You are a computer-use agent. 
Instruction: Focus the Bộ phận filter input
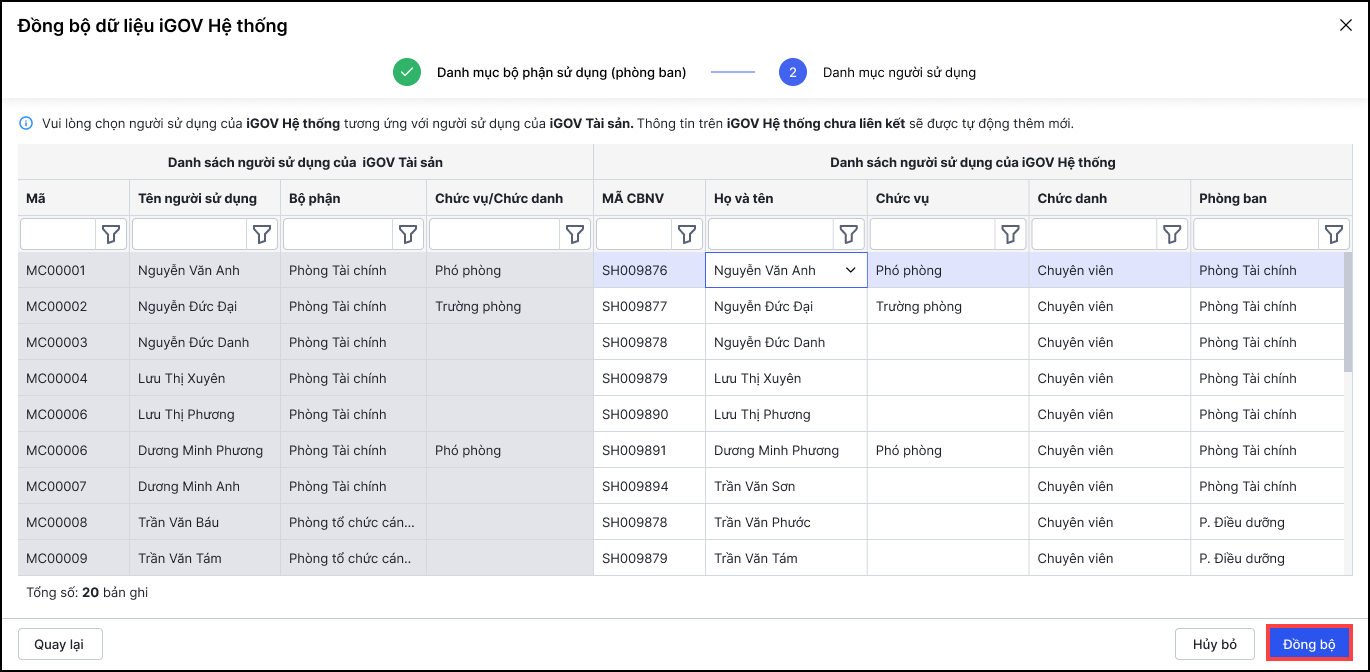pos(339,234)
